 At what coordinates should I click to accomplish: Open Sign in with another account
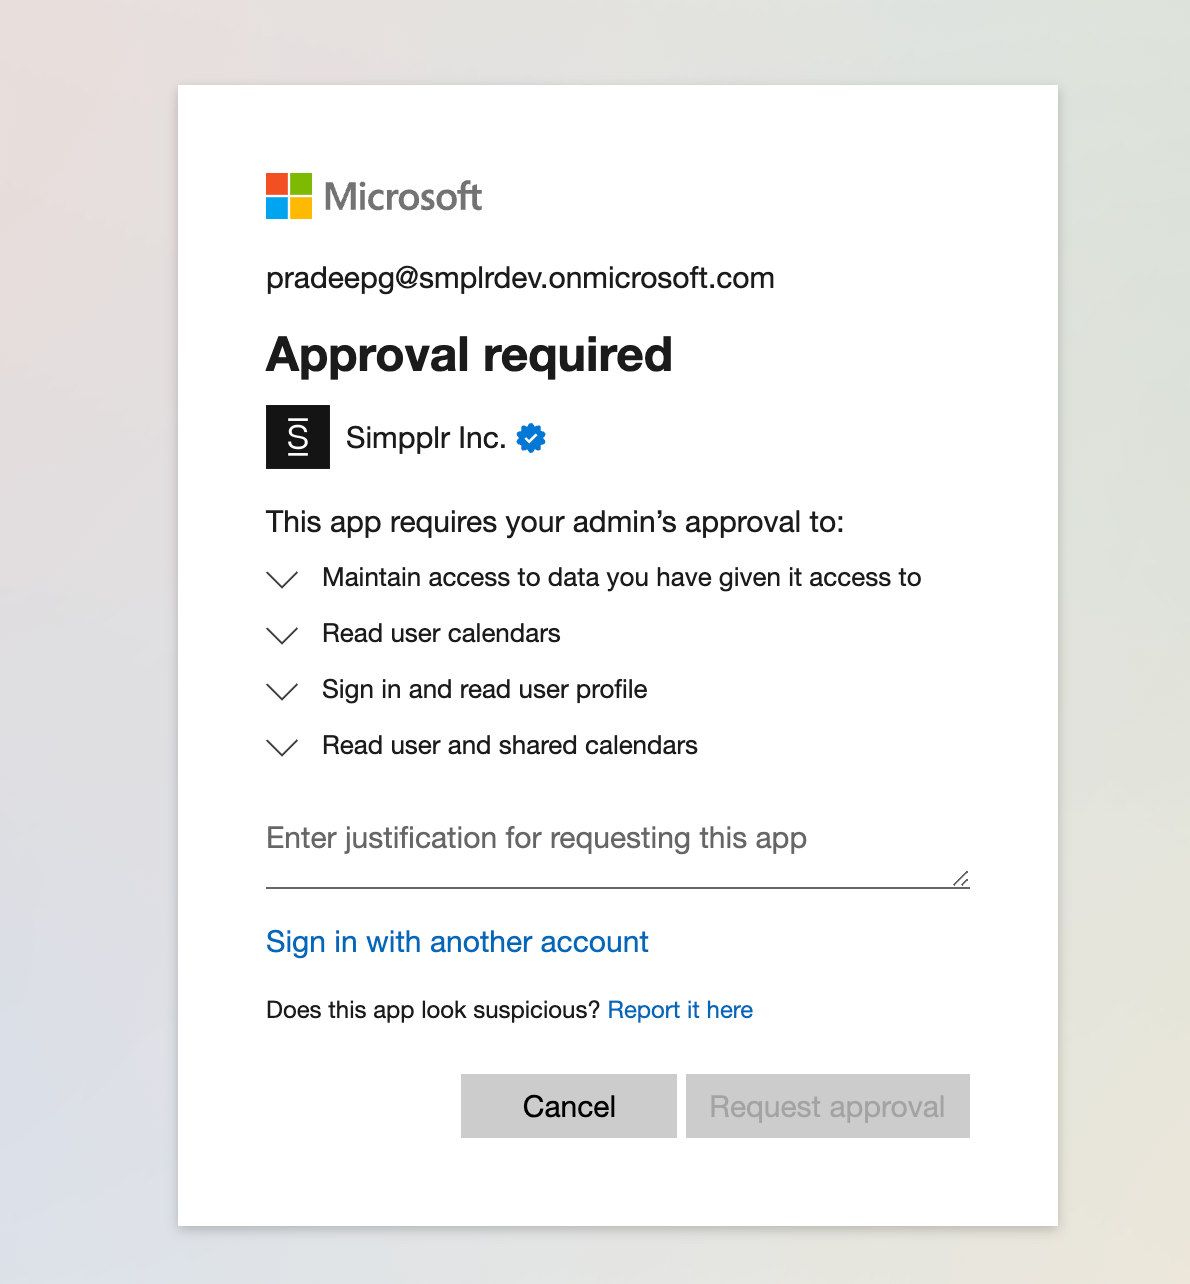coord(457,942)
